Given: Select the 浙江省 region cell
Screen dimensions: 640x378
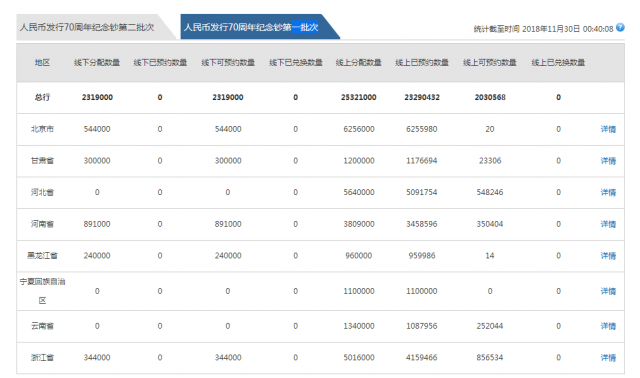Looking at the screenshot, I should (x=42, y=358).
